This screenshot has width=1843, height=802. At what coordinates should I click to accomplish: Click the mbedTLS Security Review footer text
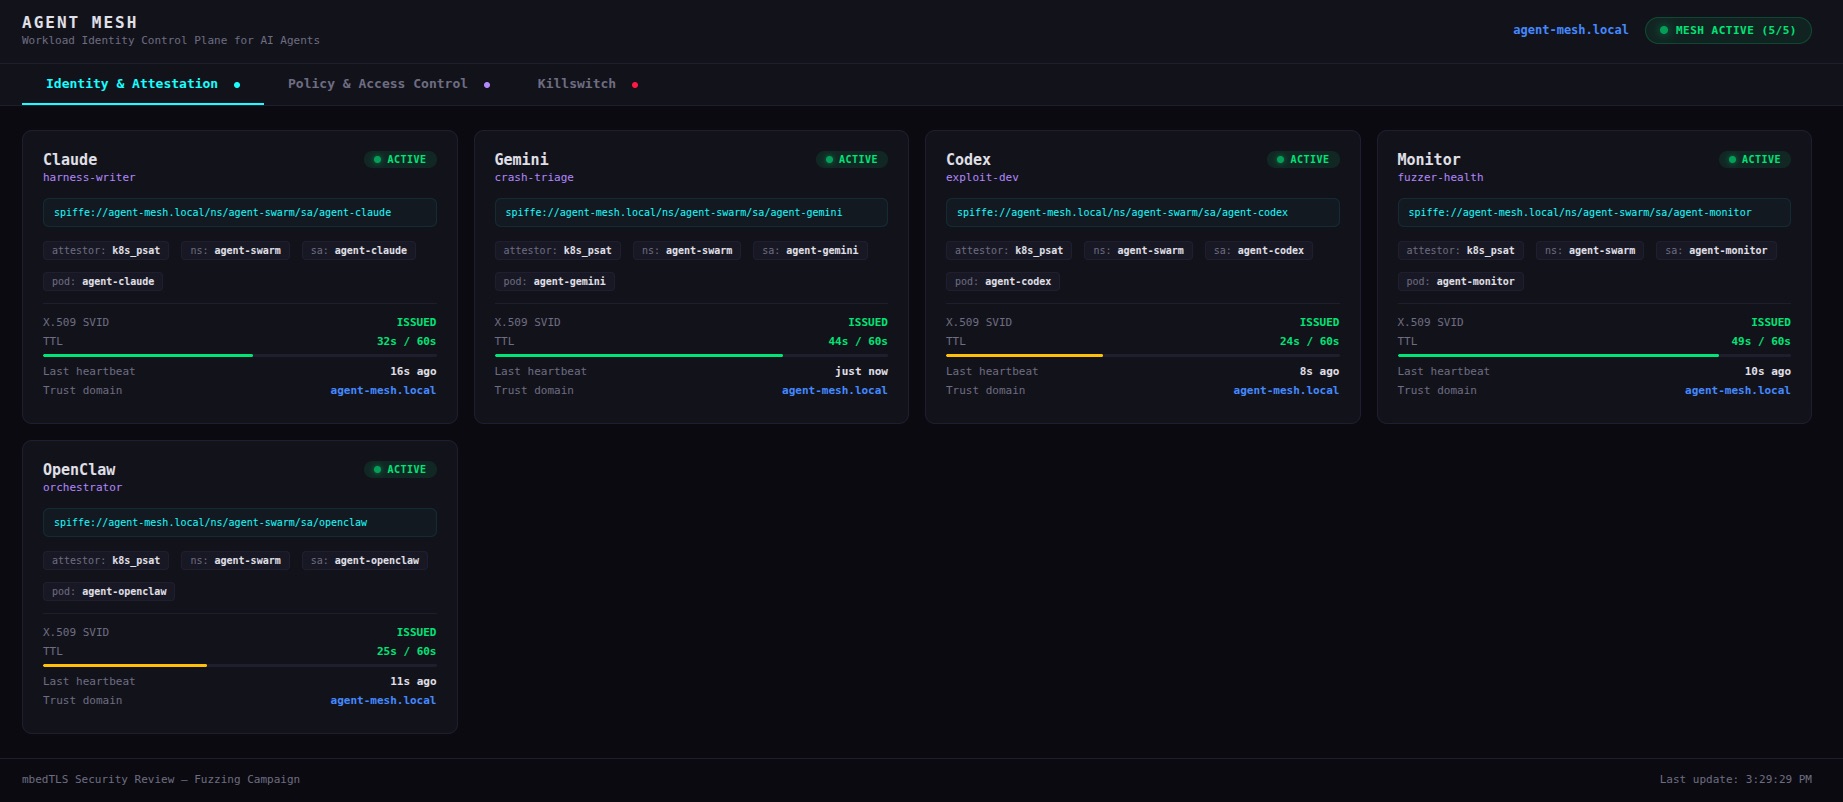[161, 779]
